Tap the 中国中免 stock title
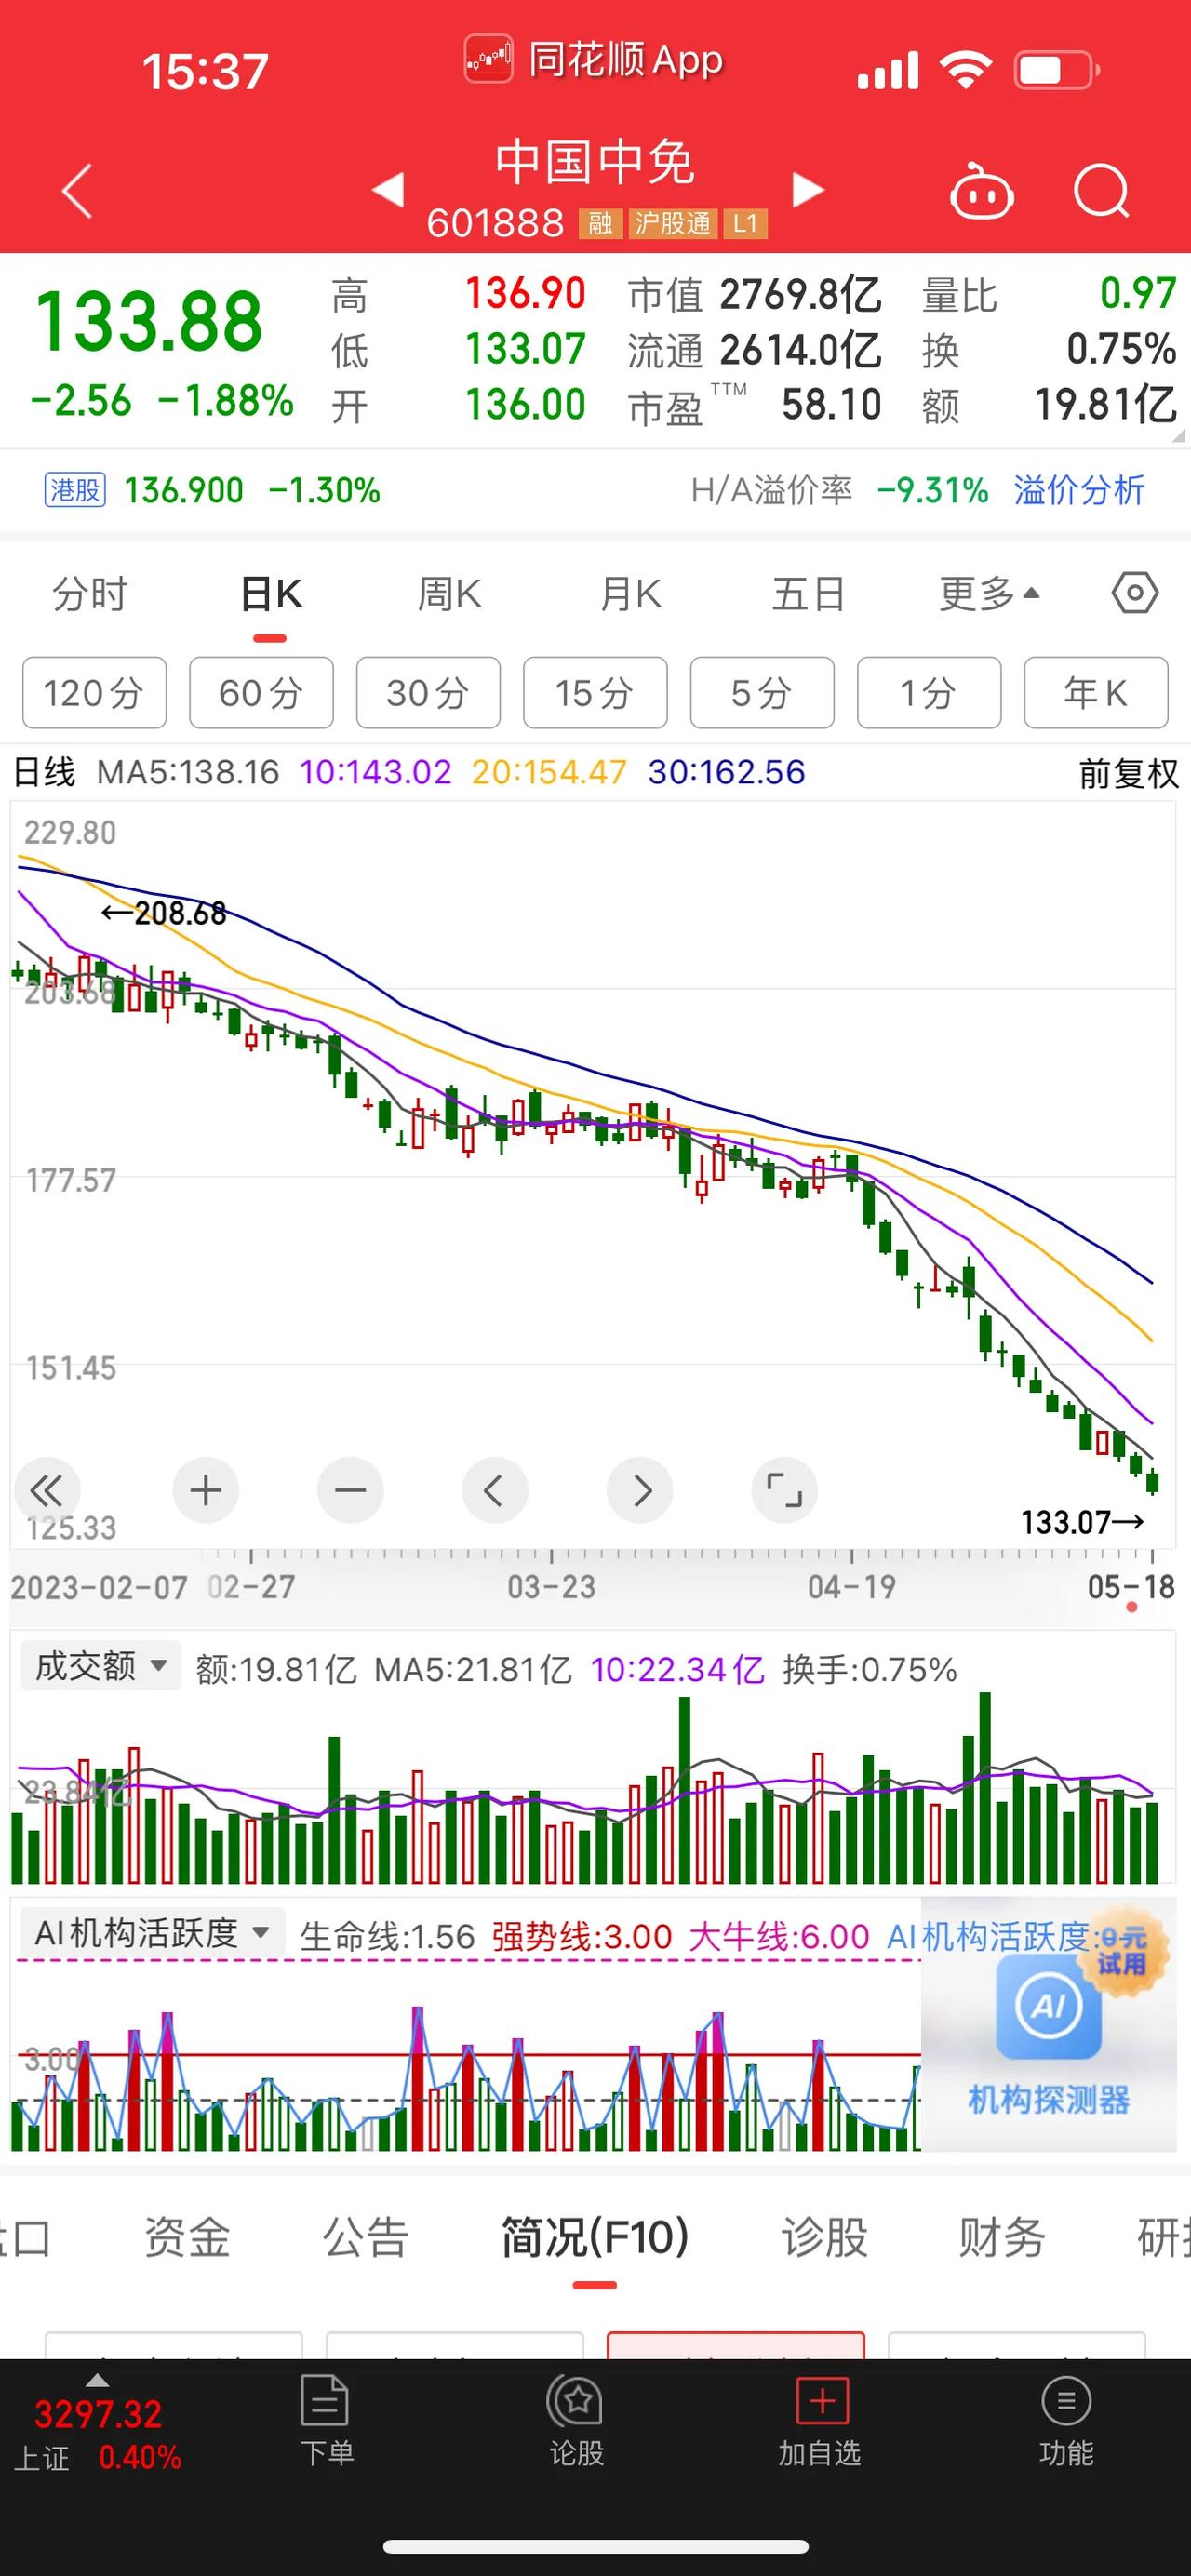The width and height of the screenshot is (1191, 2576). pos(595,162)
